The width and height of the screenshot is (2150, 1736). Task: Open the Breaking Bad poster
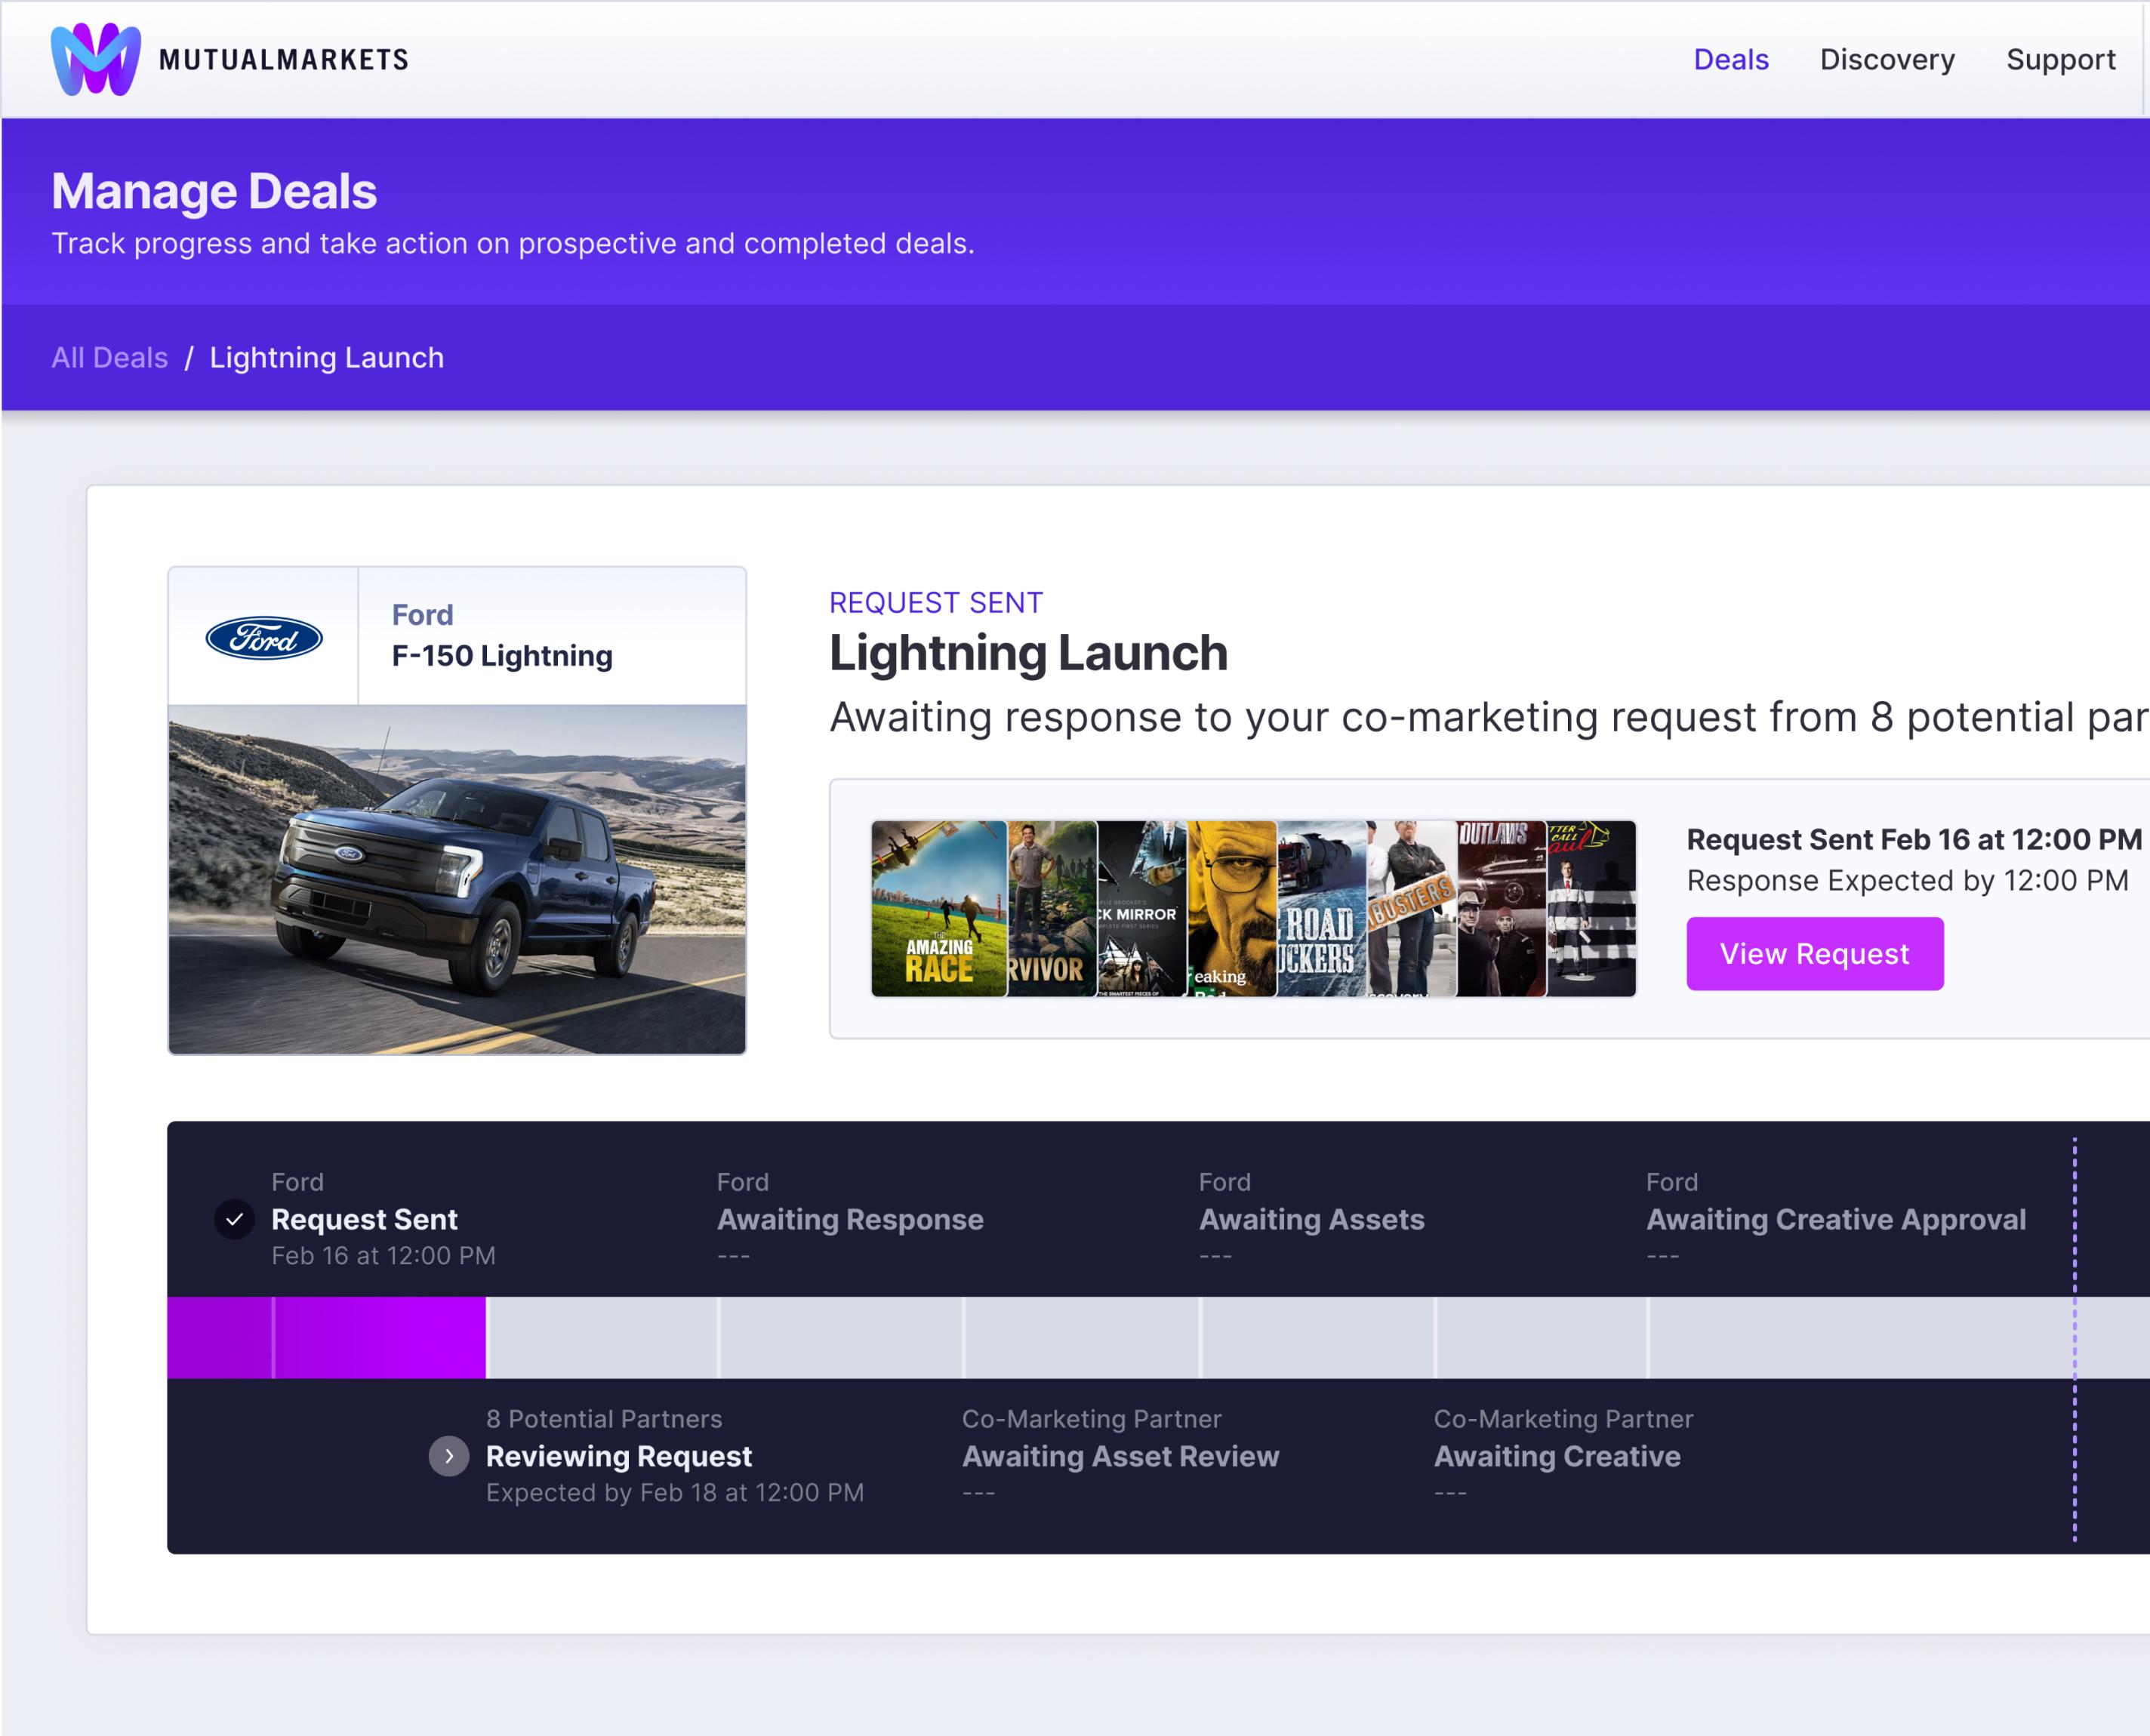(1232, 909)
